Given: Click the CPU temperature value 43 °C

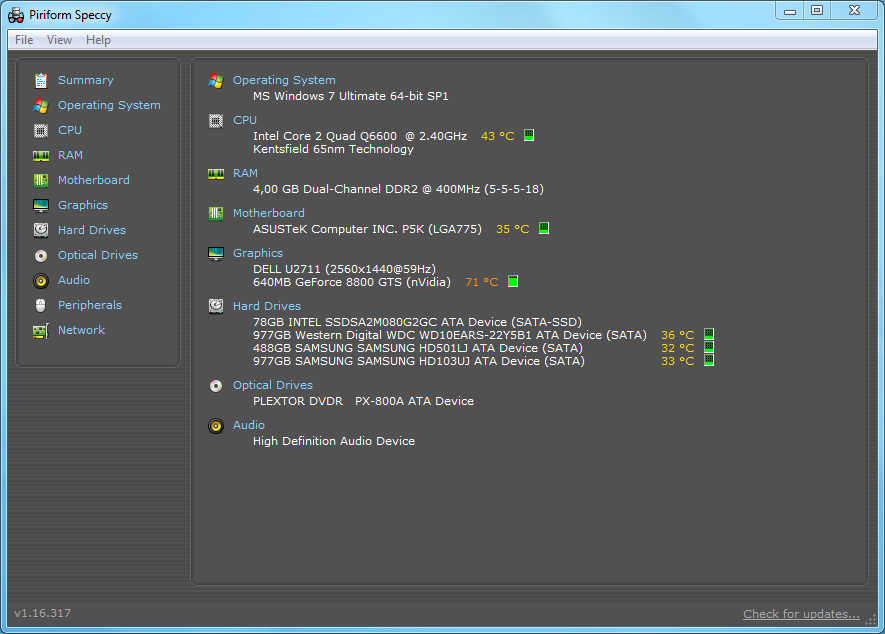Looking at the screenshot, I should (x=497, y=136).
